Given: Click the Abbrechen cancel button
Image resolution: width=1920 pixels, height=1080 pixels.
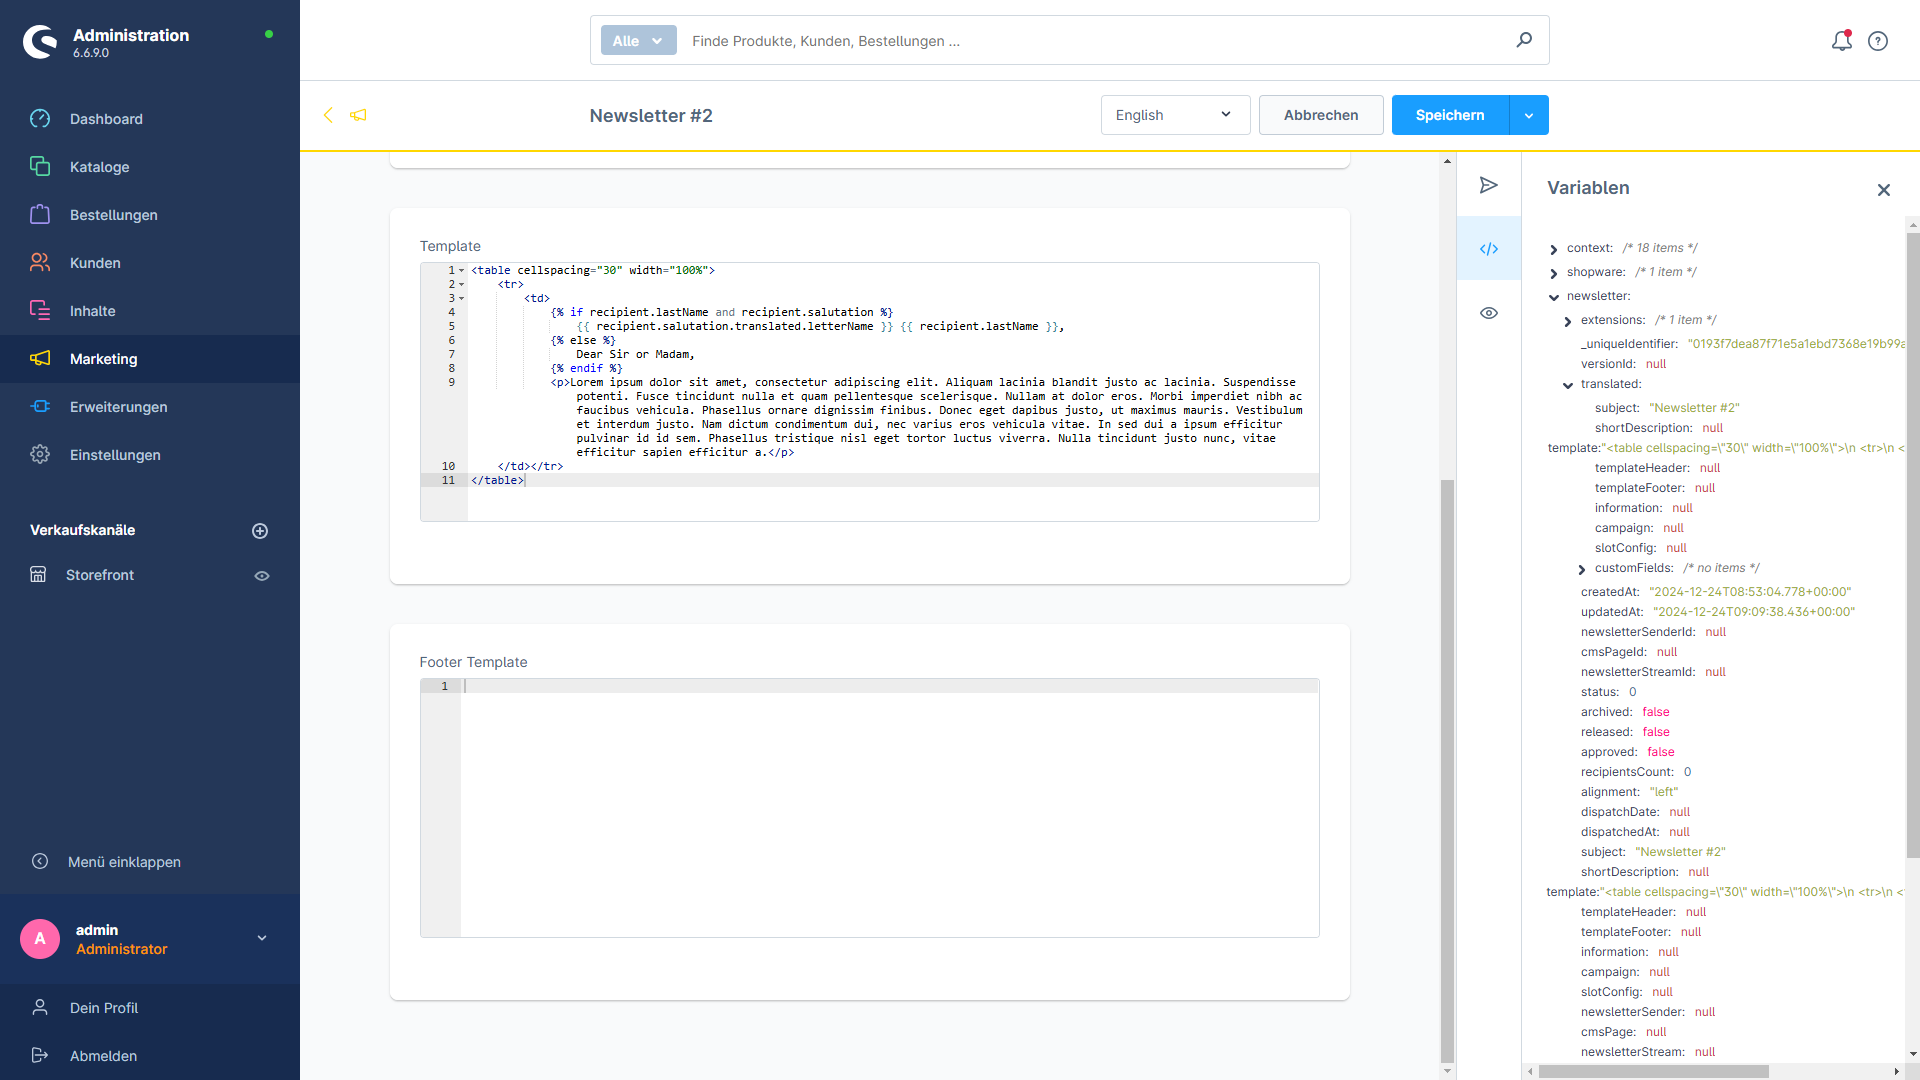Looking at the screenshot, I should click(1320, 115).
